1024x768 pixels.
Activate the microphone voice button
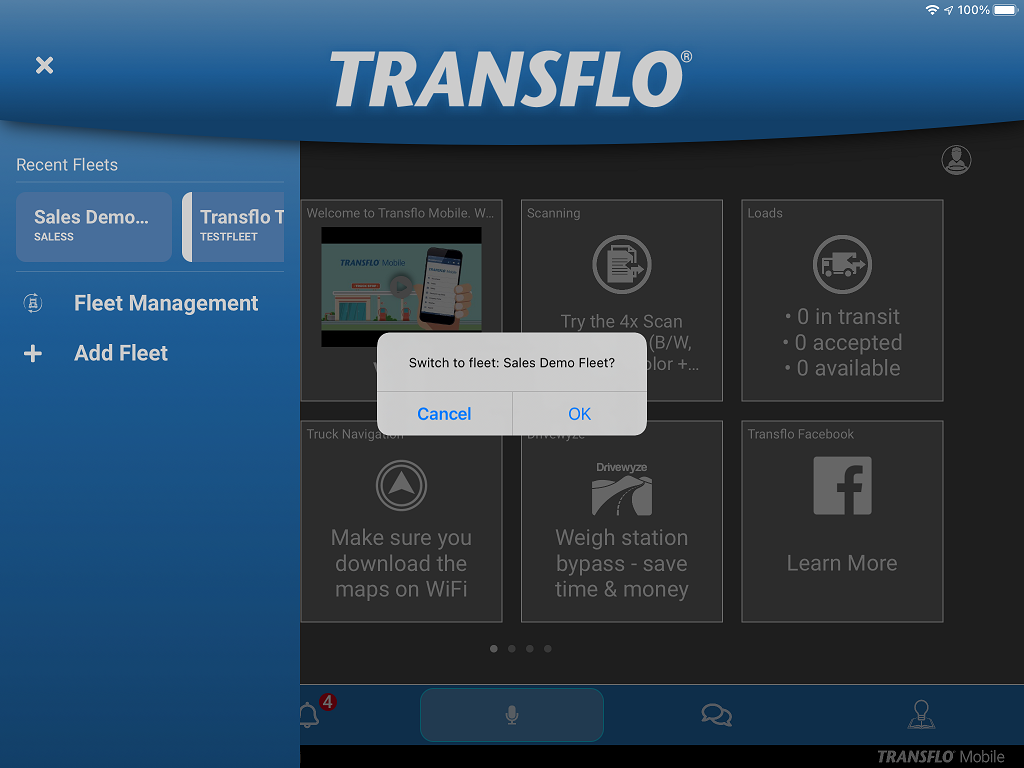pyautogui.click(x=511, y=715)
